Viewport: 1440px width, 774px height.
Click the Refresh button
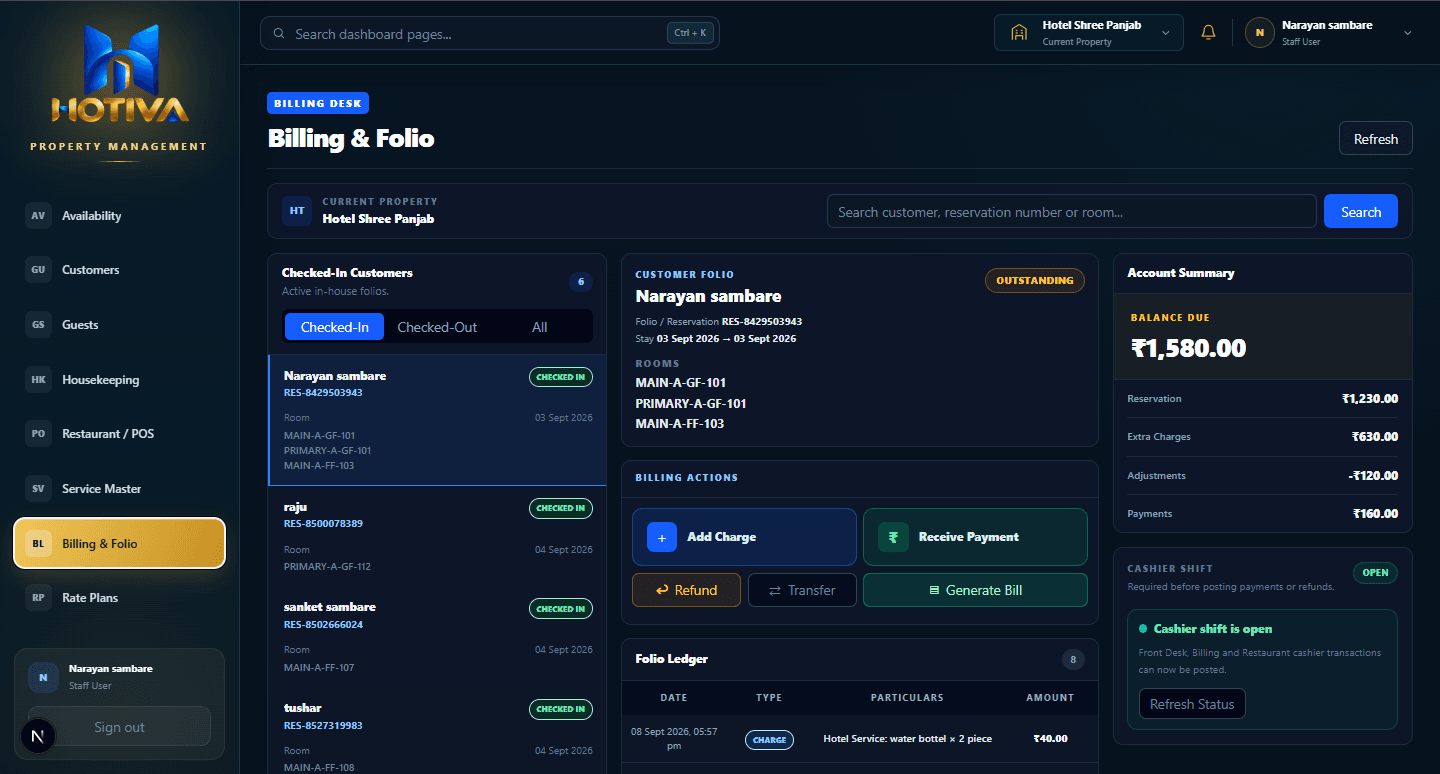coord(1376,139)
